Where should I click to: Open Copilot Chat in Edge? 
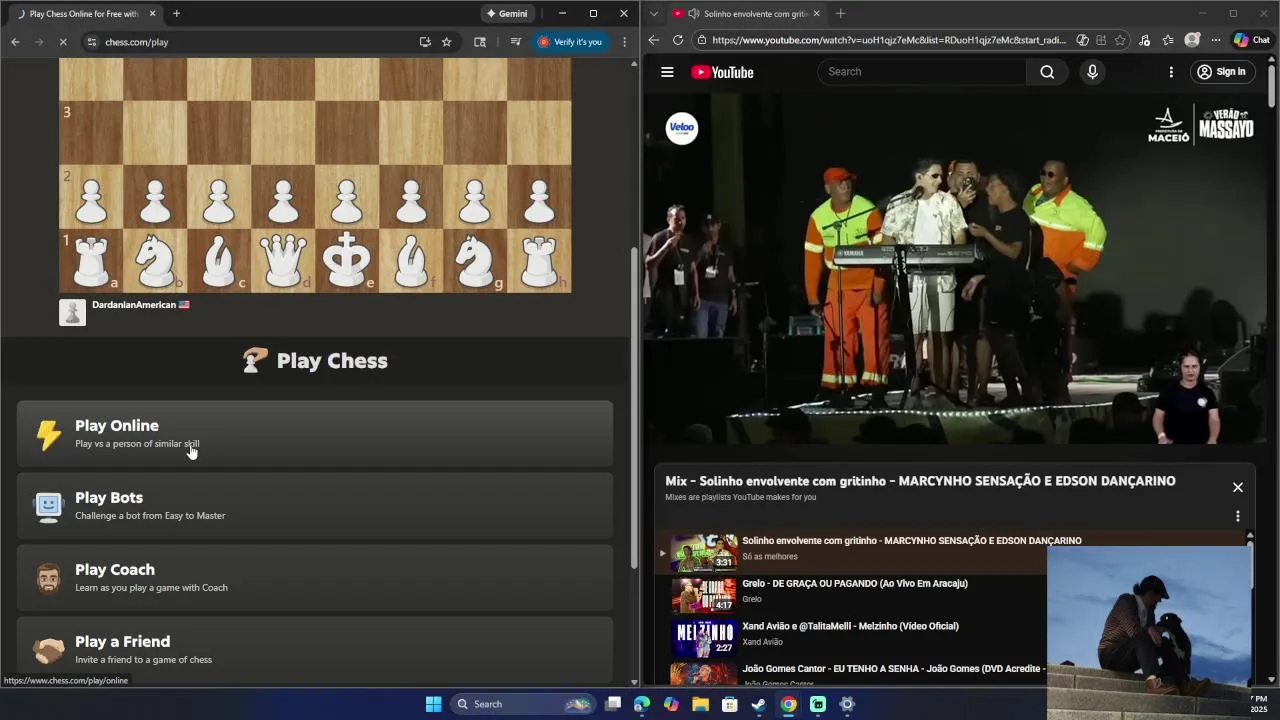coord(1251,40)
